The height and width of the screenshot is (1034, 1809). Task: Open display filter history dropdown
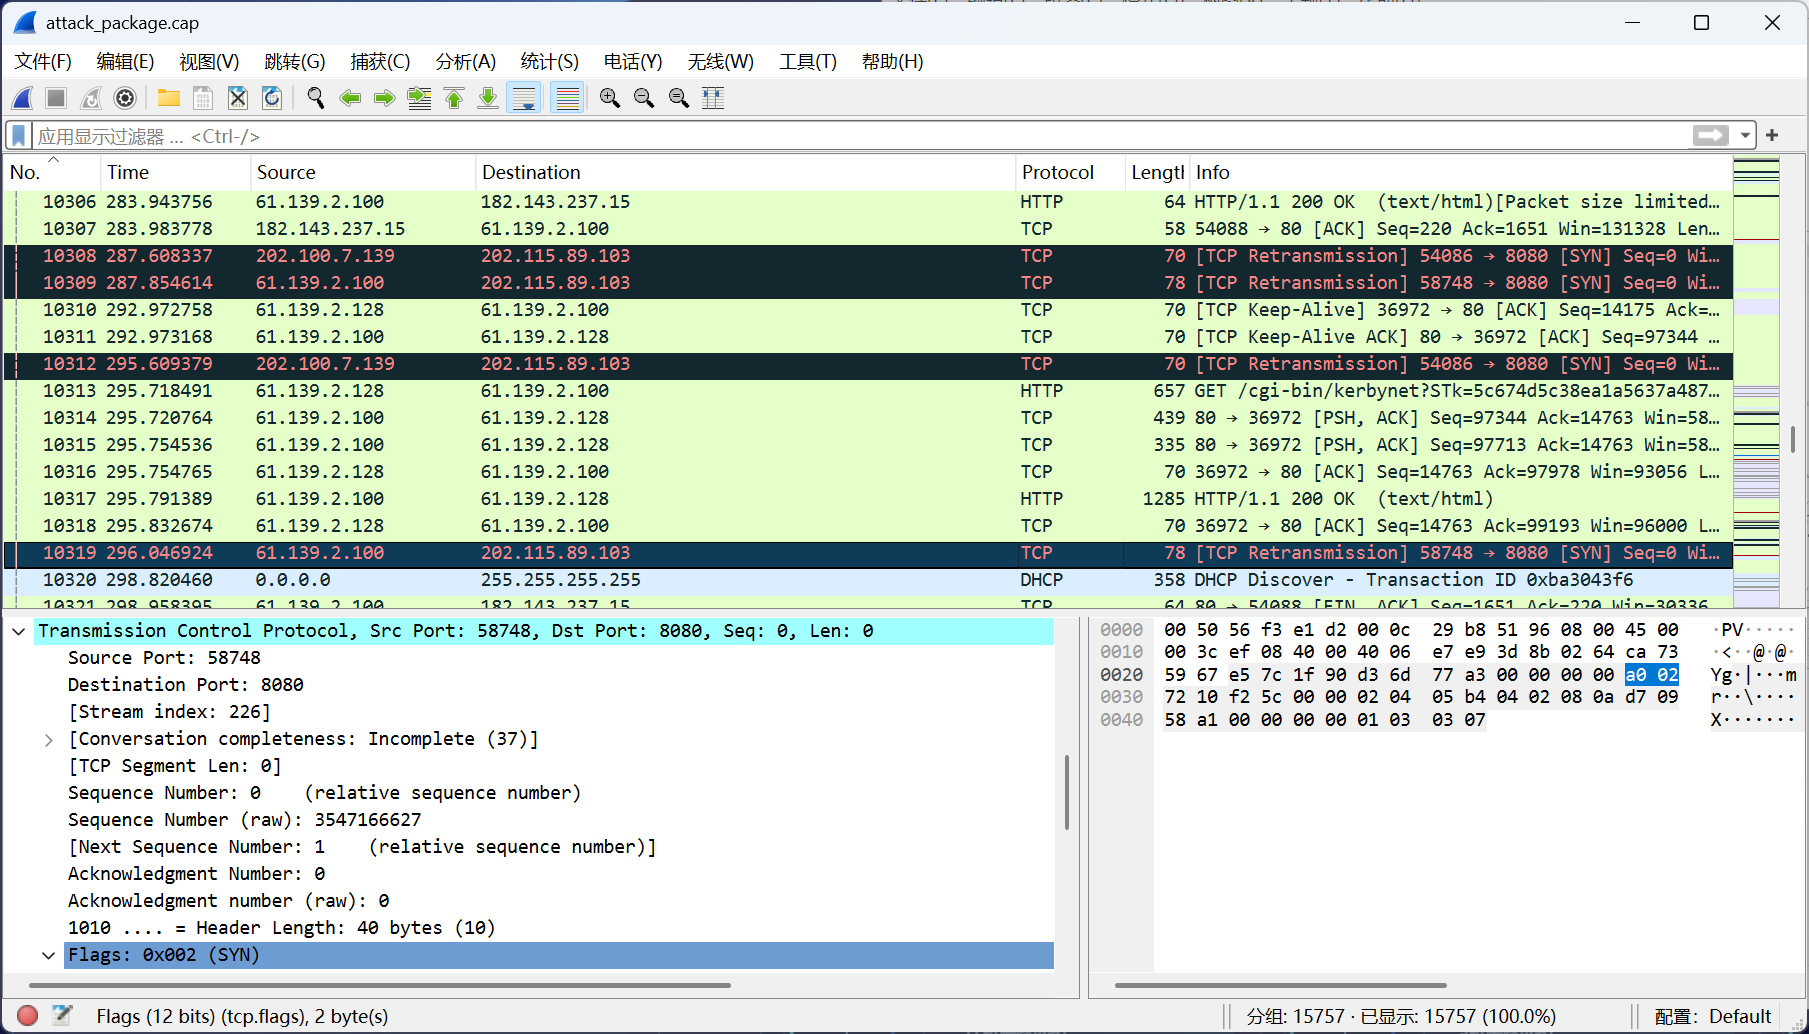pos(1745,135)
